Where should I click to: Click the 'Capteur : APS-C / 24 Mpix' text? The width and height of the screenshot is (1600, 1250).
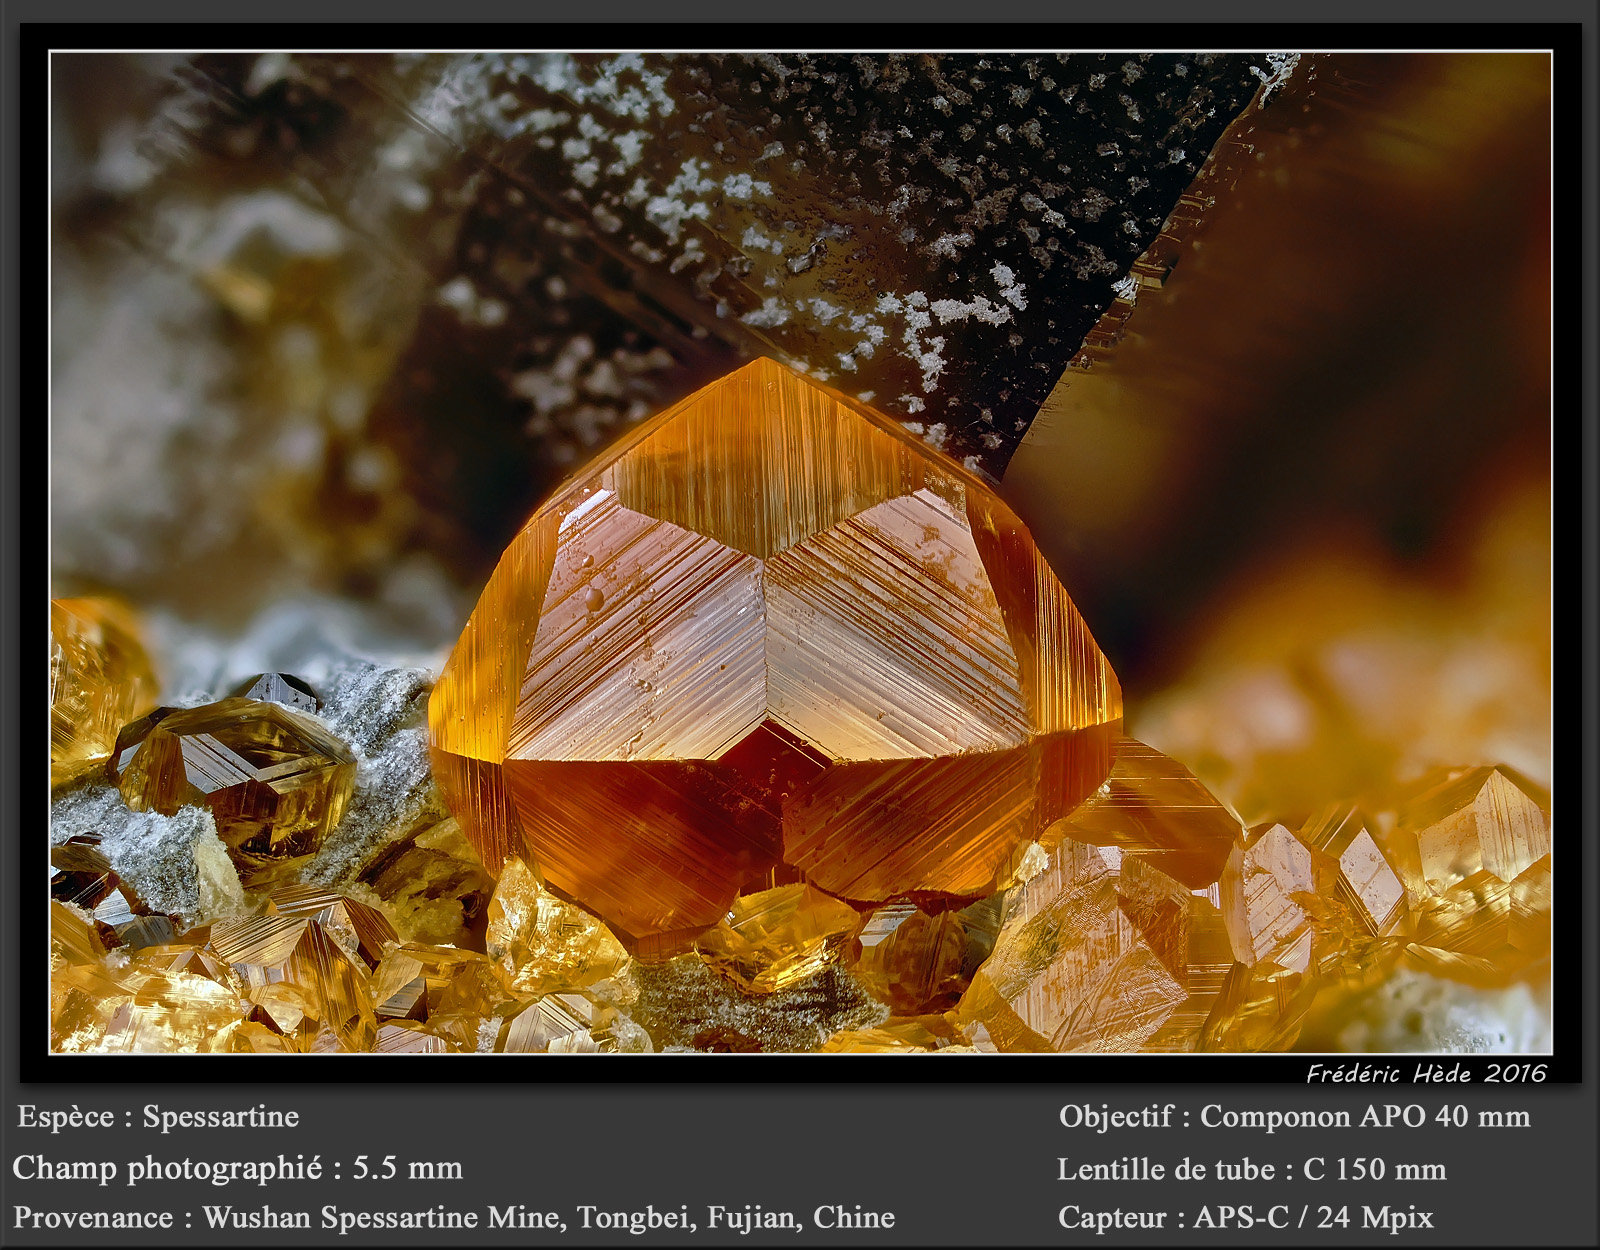click(x=1246, y=1218)
